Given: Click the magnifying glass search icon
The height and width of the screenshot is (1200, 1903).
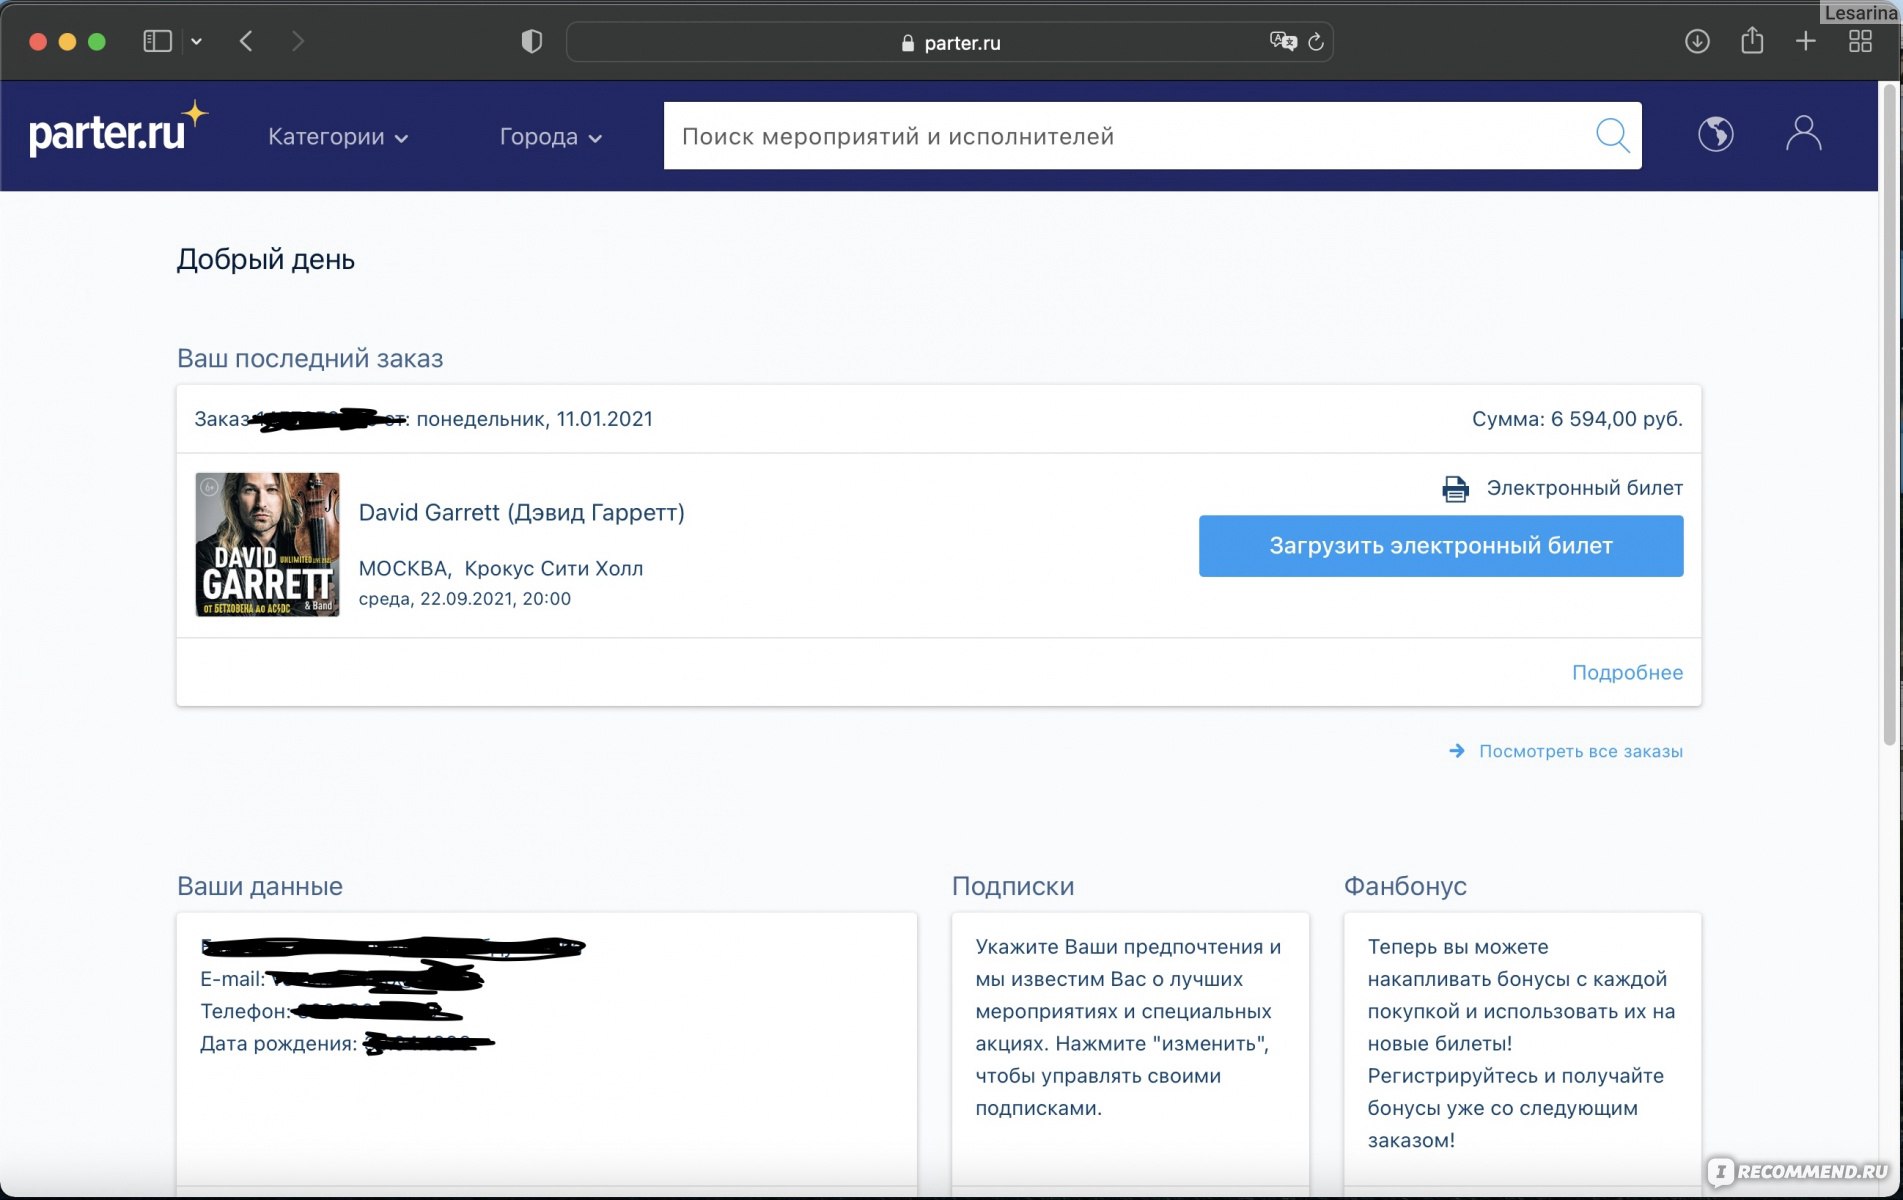Looking at the screenshot, I should [1612, 135].
